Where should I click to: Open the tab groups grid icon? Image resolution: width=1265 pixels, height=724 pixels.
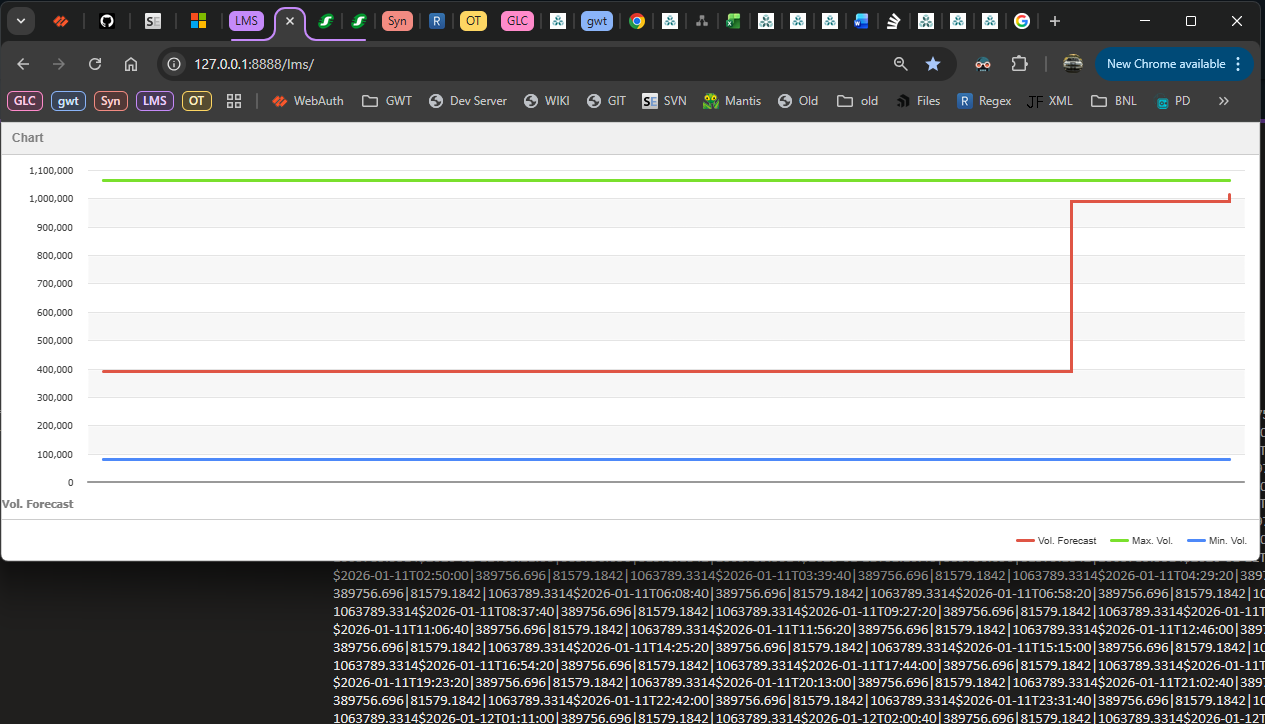tap(234, 101)
